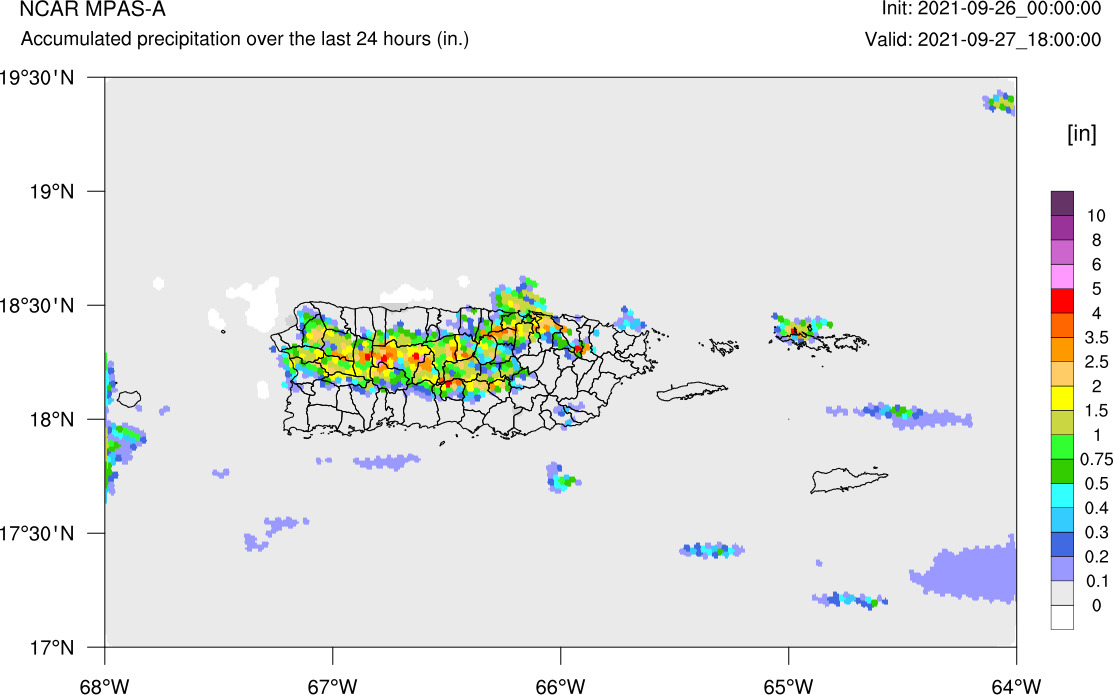Click the white swatch below legend value 0
1113x695 pixels.
click(1062, 617)
